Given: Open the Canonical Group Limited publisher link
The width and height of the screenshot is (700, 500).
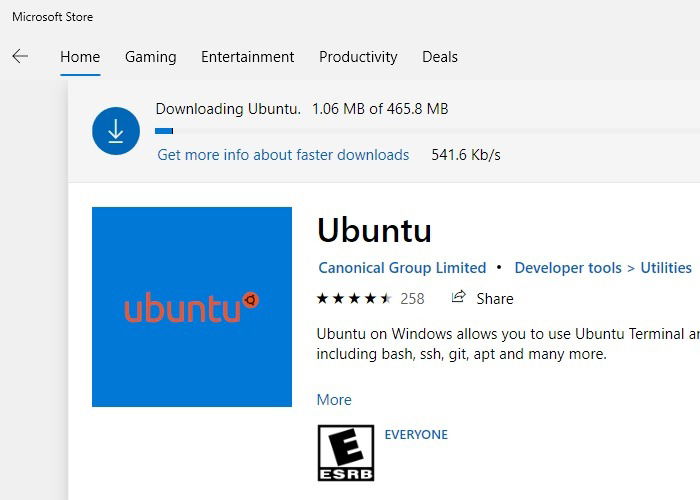Looking at the screenshot, I should (402, 268).
